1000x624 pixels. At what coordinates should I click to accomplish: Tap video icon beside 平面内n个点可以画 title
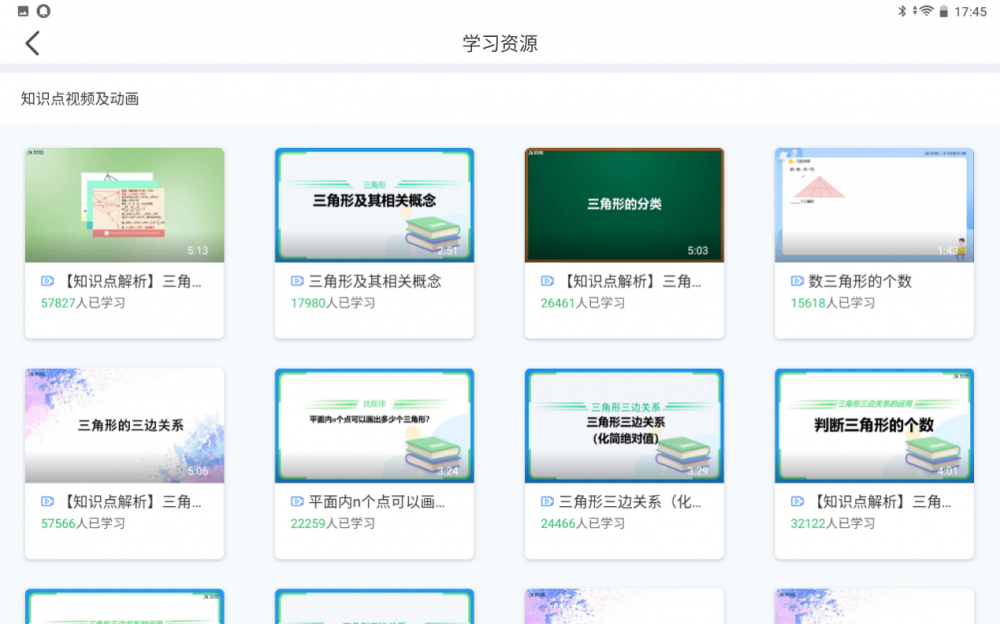297,501
